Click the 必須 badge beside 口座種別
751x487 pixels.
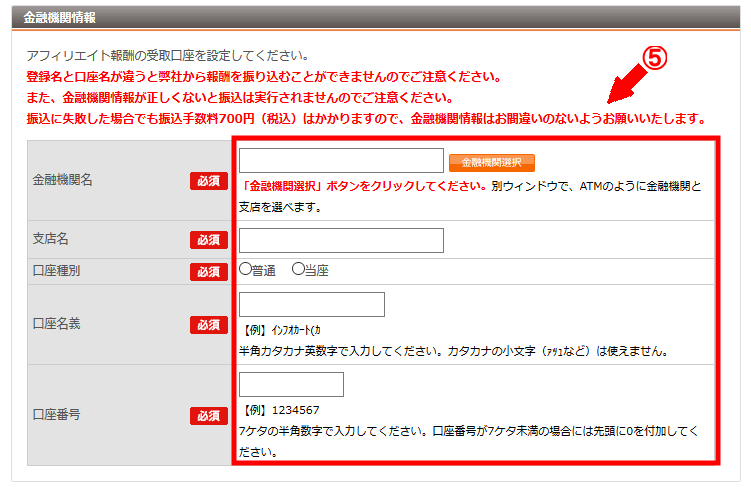[x=209, y=272]
